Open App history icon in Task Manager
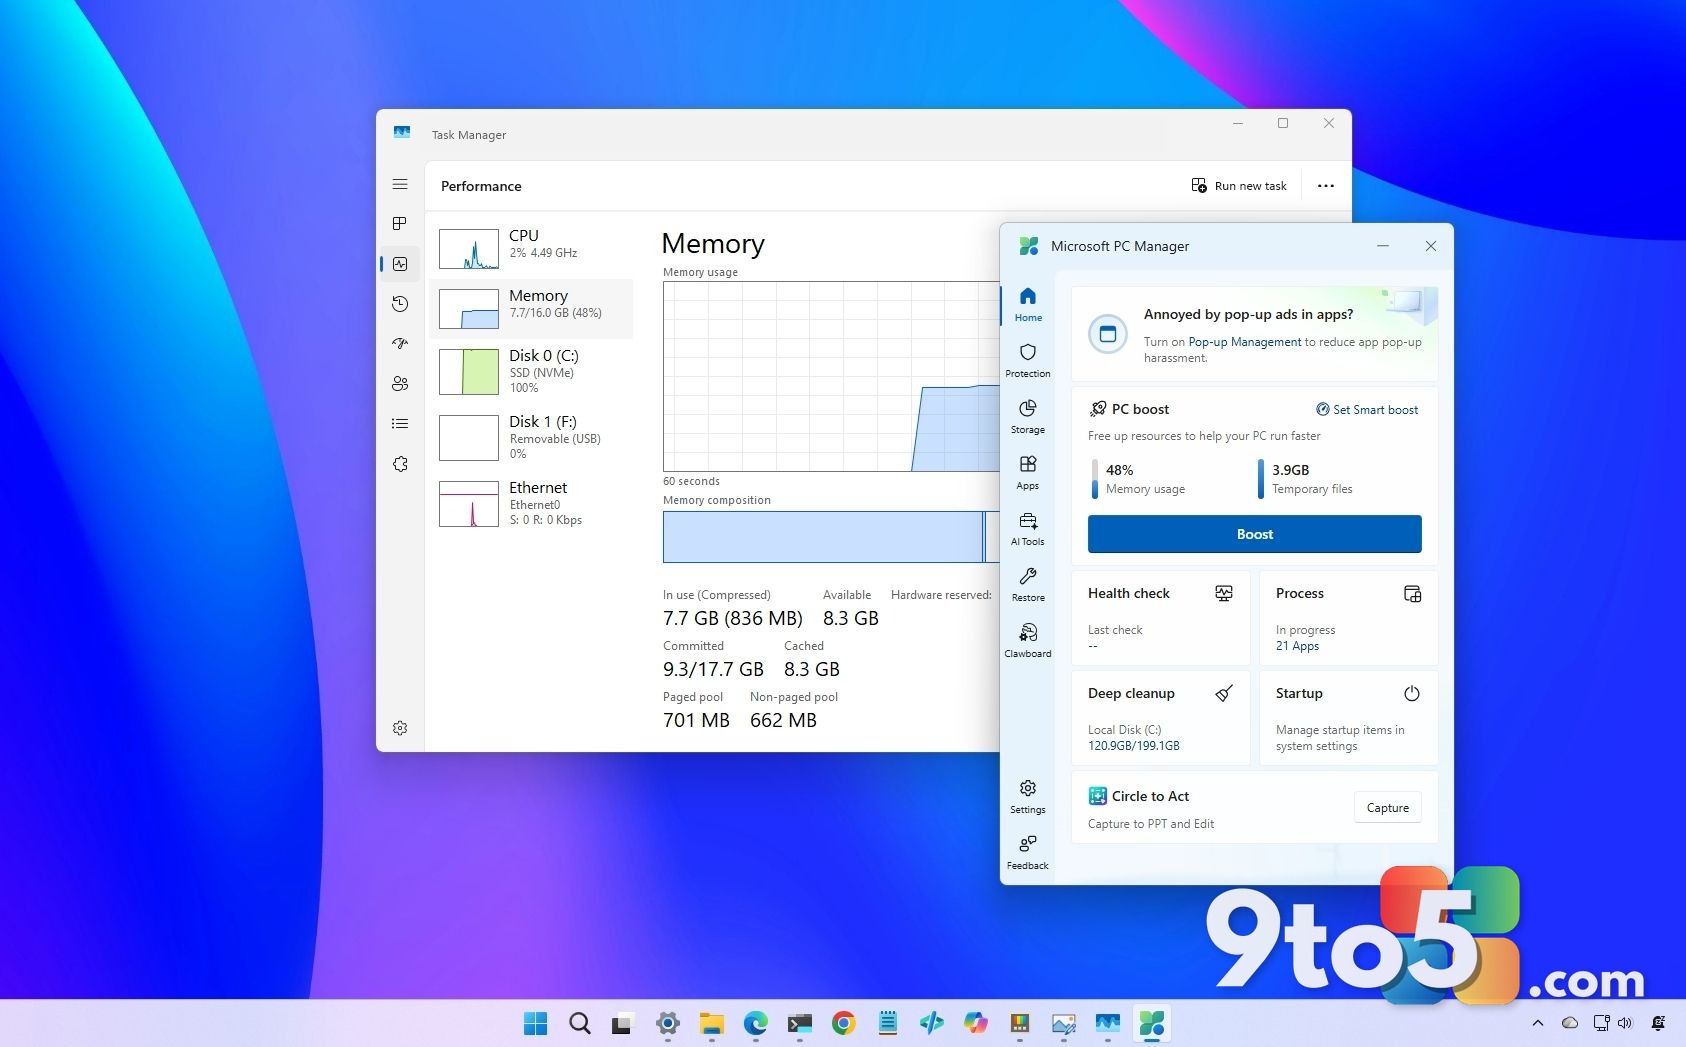Screen dimensions: 1686x1047 pyautogui.click(x=400, y=304)
